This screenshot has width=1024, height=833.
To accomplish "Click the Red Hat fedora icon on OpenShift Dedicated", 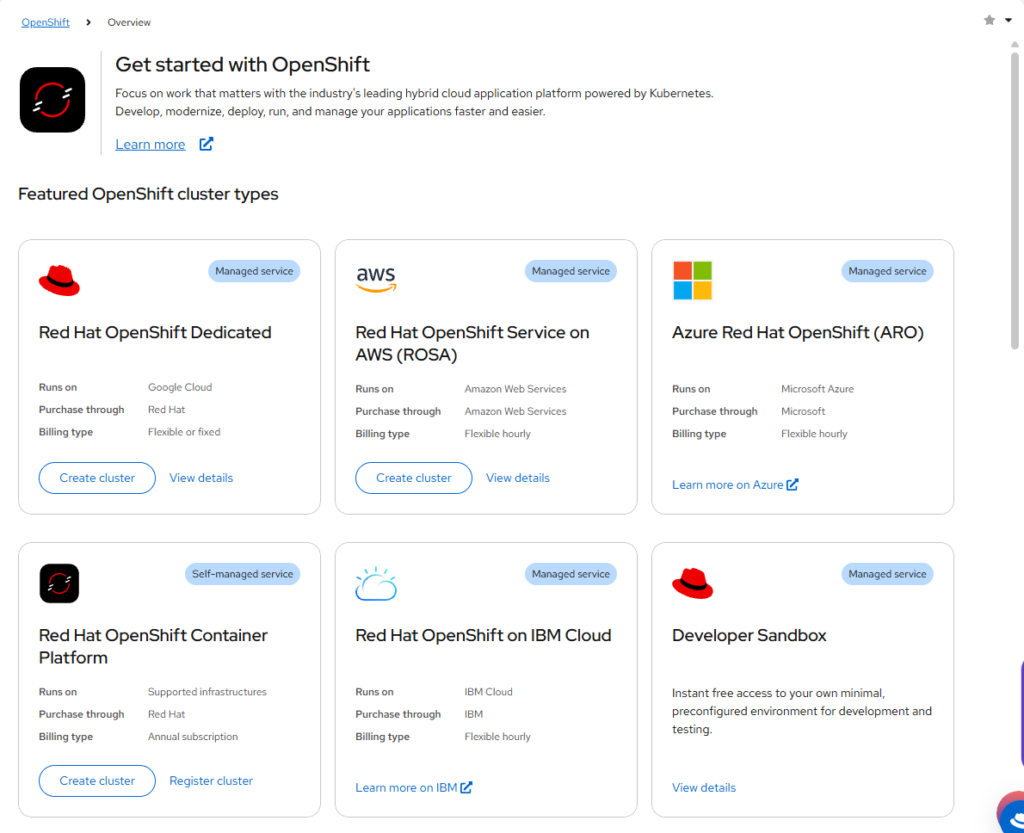I will click(x=59, y=280).
